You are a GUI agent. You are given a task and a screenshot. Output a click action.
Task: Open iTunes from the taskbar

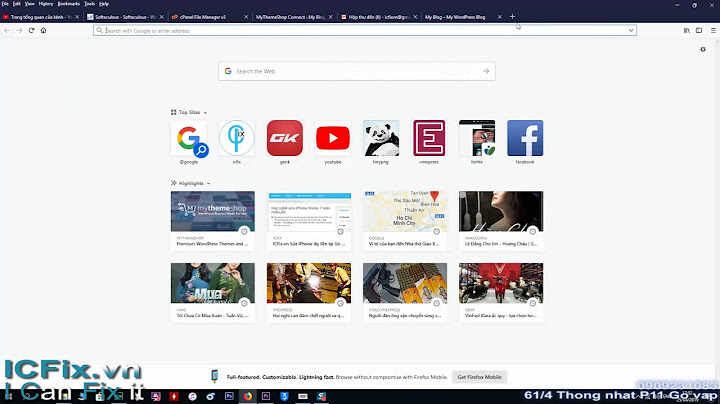tap(192, 396)
